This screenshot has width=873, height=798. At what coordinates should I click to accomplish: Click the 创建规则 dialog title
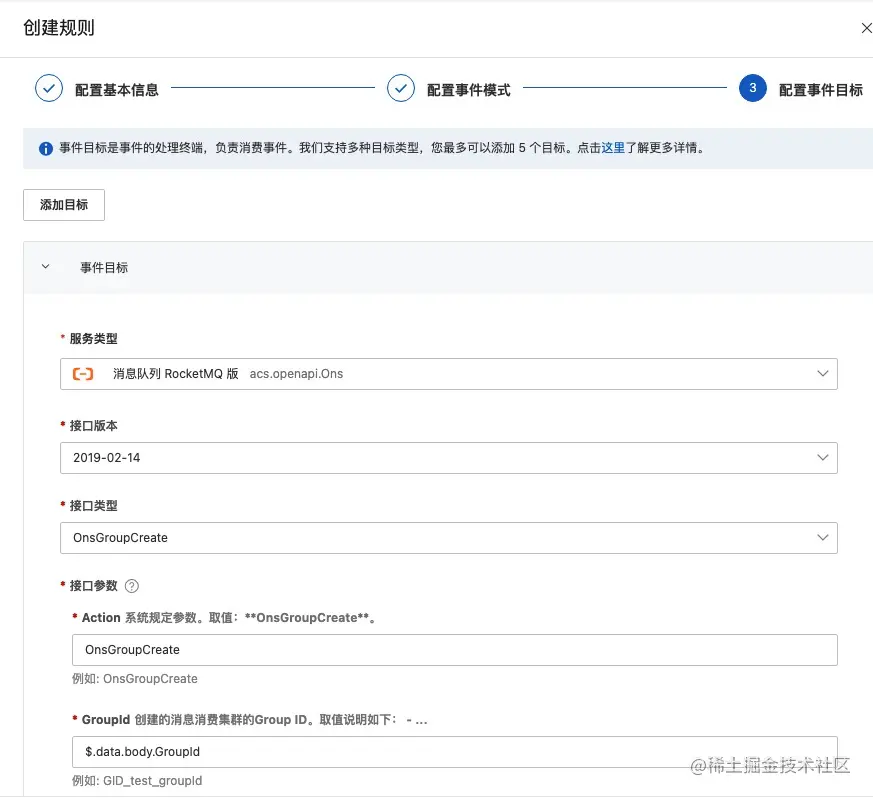point(59,28)
